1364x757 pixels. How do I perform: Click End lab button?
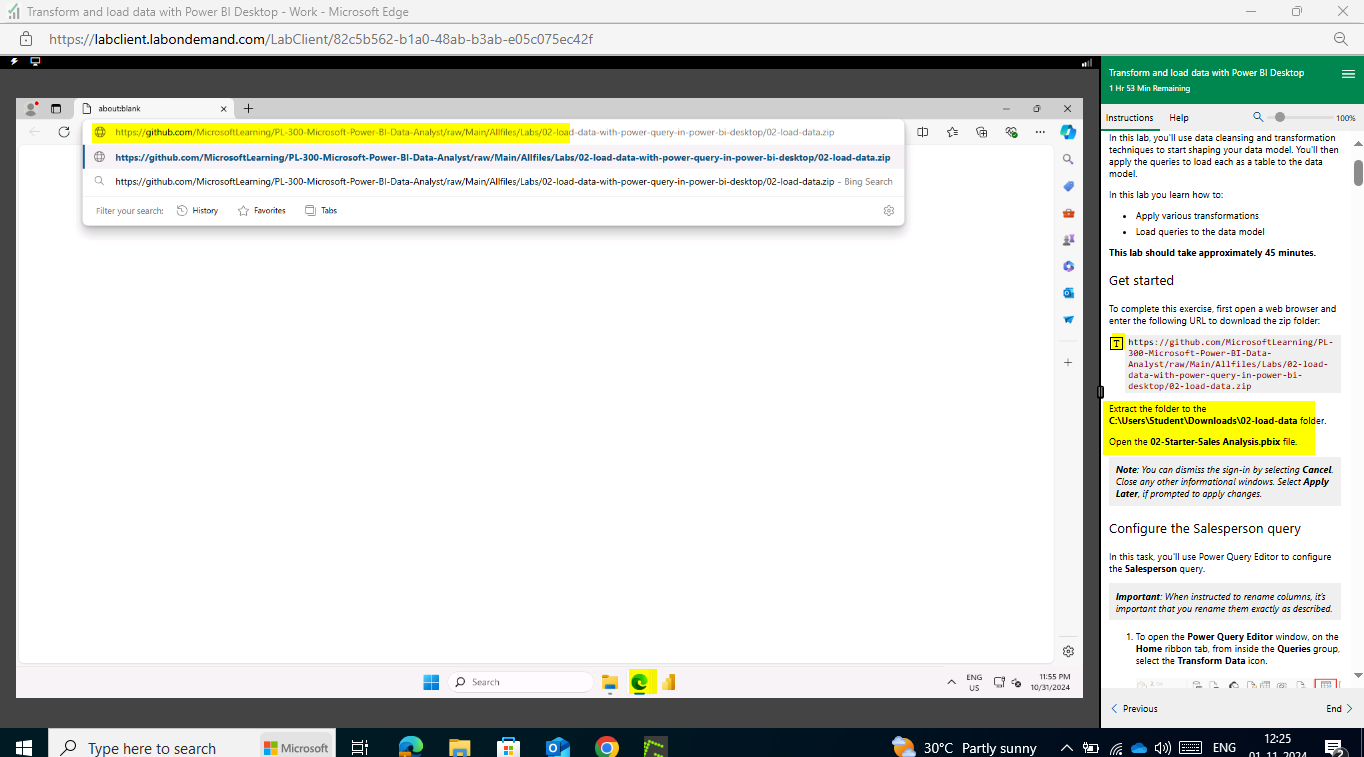coord(1339,709)
